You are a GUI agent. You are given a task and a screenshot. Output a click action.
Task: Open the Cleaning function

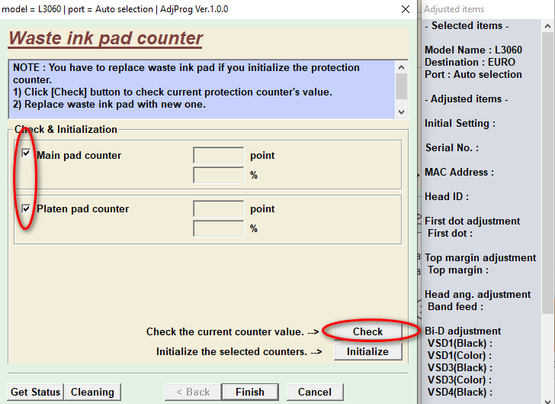pos(92,392)
